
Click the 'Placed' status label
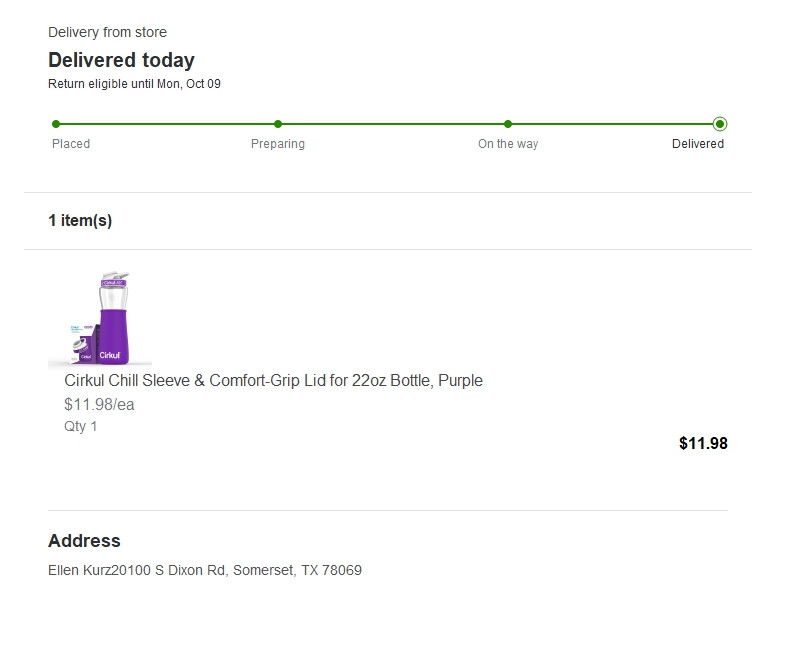(x=71, y=144)
